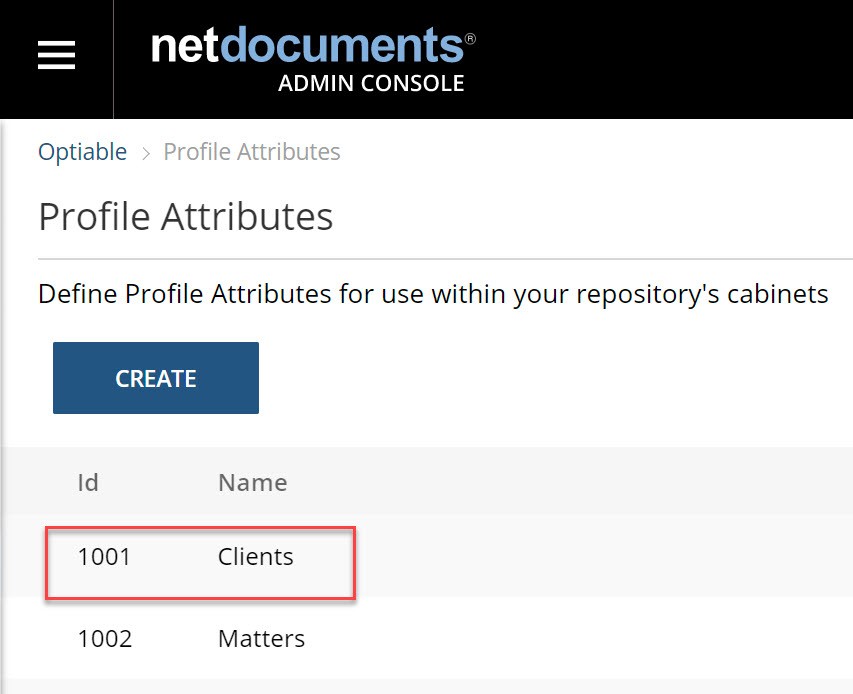Select attribute Id 1001
This screenshot has width=853, height=694.
104,556
